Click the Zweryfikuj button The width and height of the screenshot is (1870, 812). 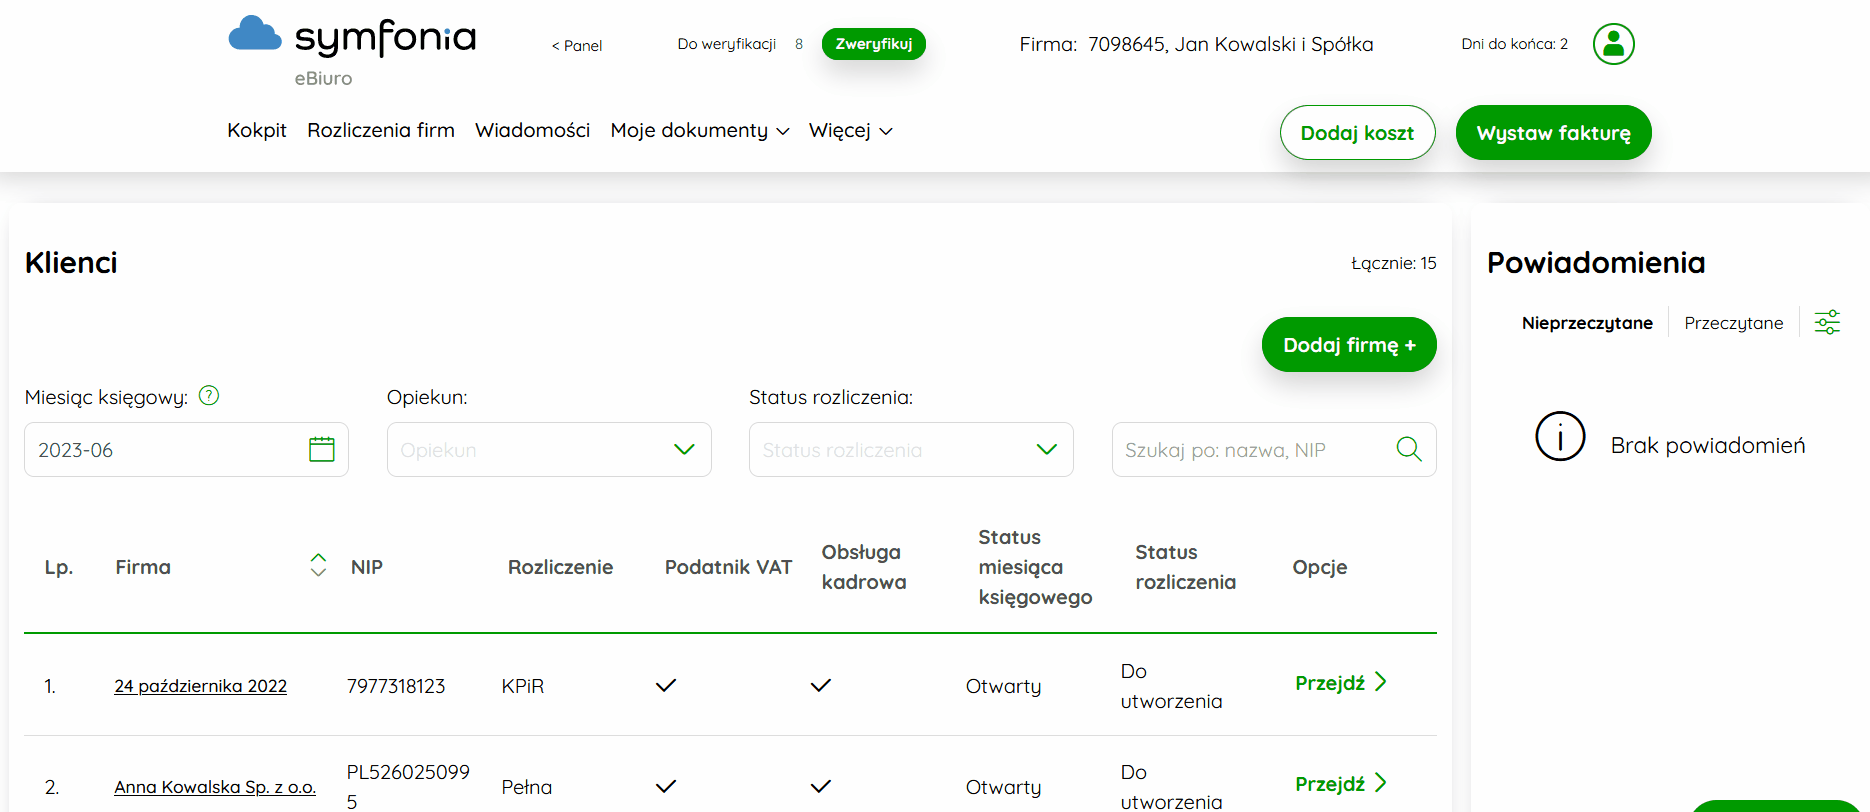[874, 44]
